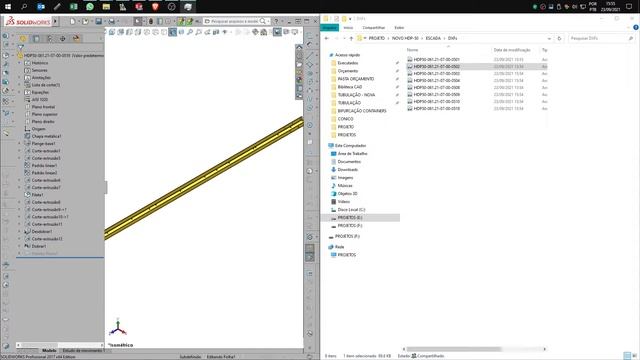Open SolidWorks Resources home in task pane
The width and height of the screenshot is (640, 360).
tap(299, 47)
